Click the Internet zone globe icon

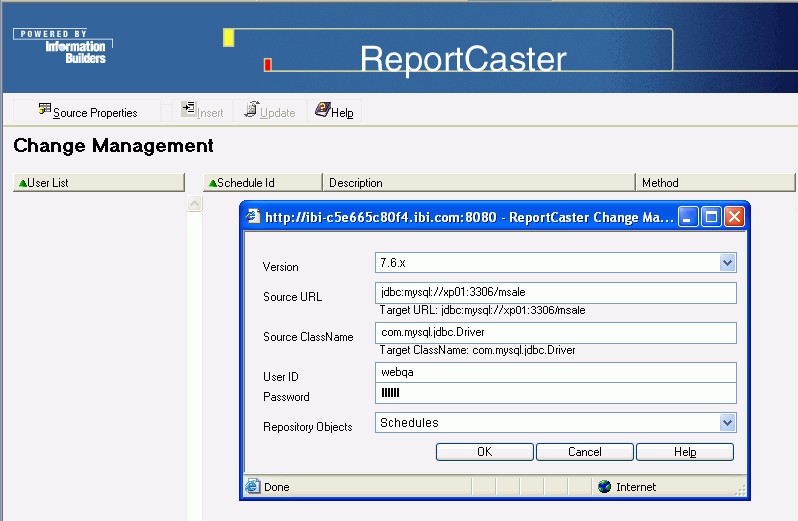coord(605,487)
